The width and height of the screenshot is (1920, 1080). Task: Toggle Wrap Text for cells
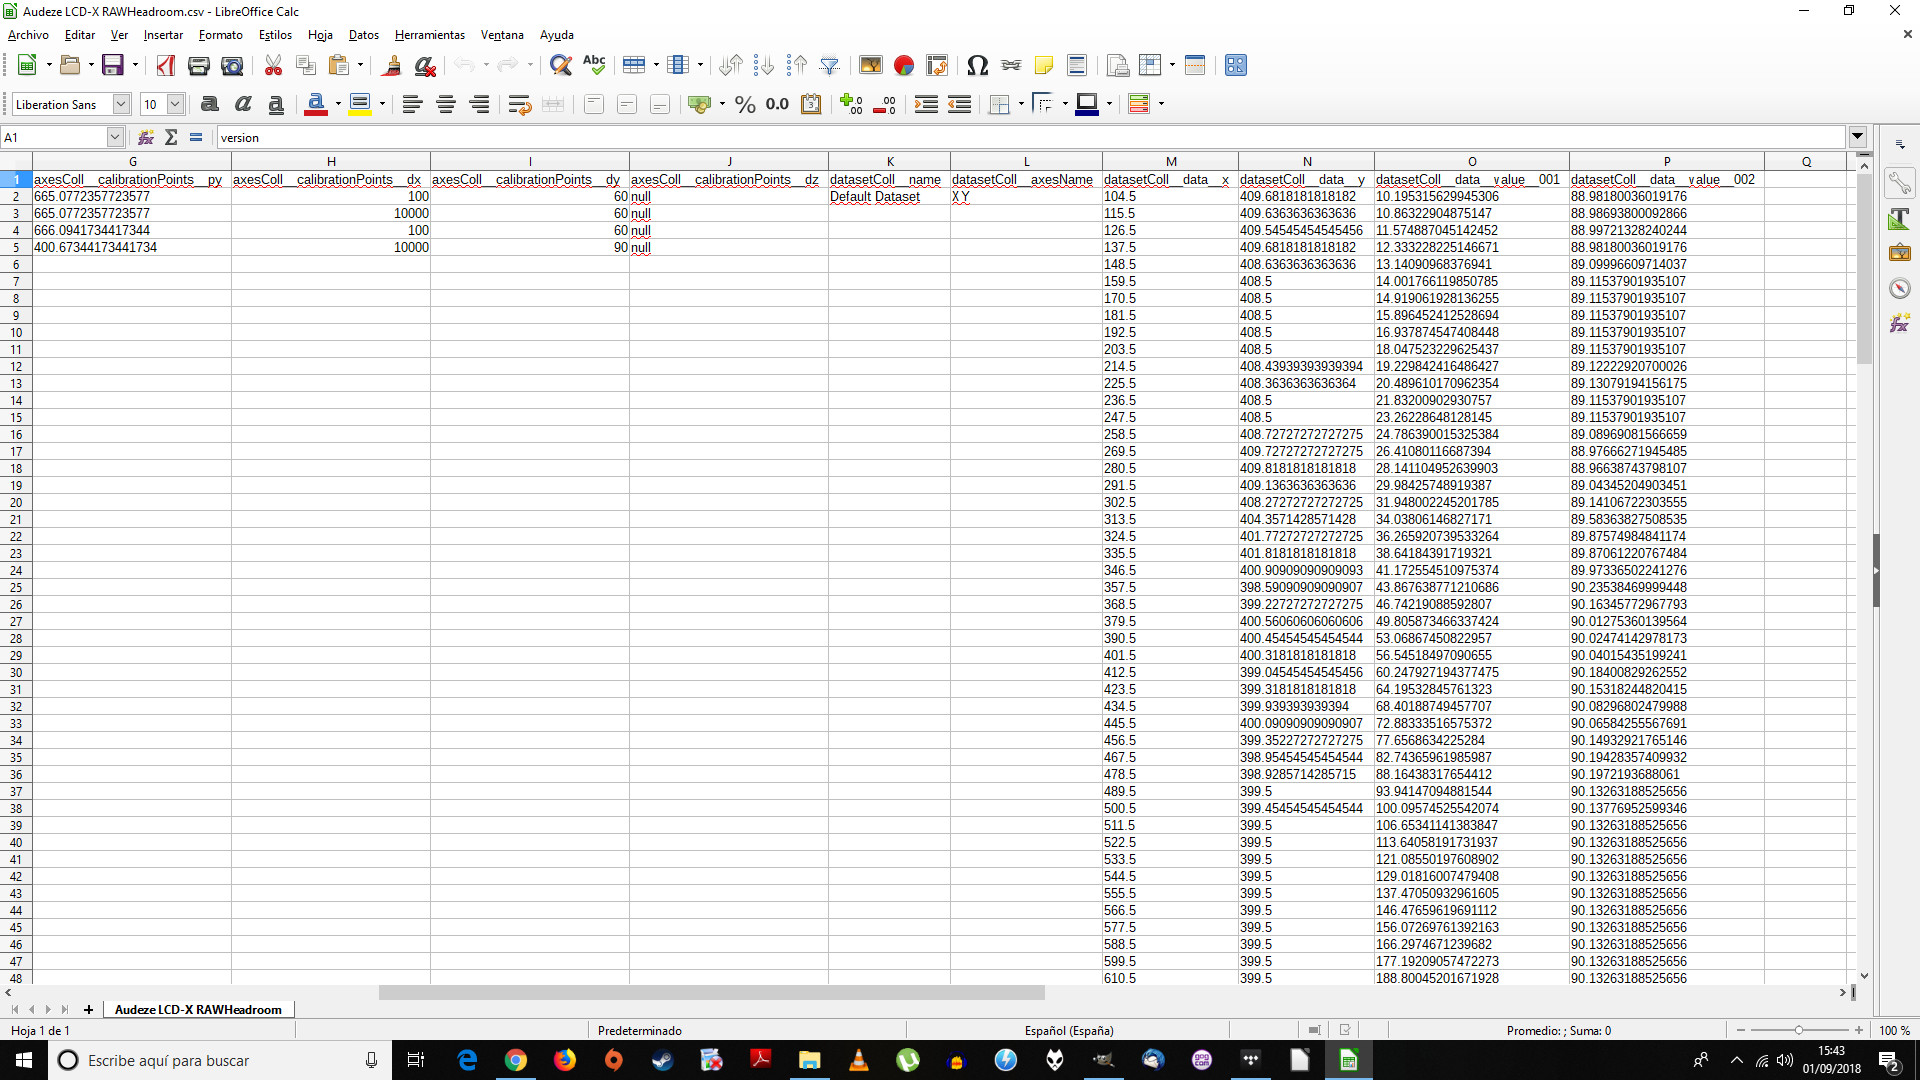click(519, 104)
